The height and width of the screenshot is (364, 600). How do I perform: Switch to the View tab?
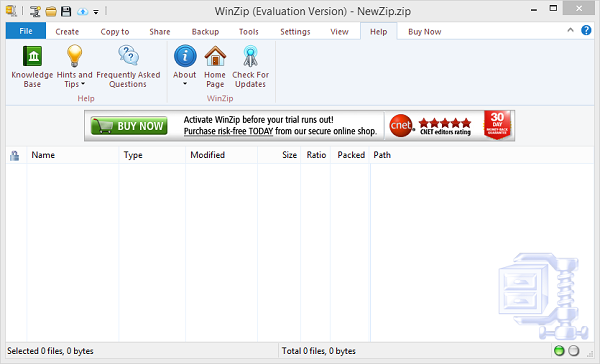tap(339, 32)
